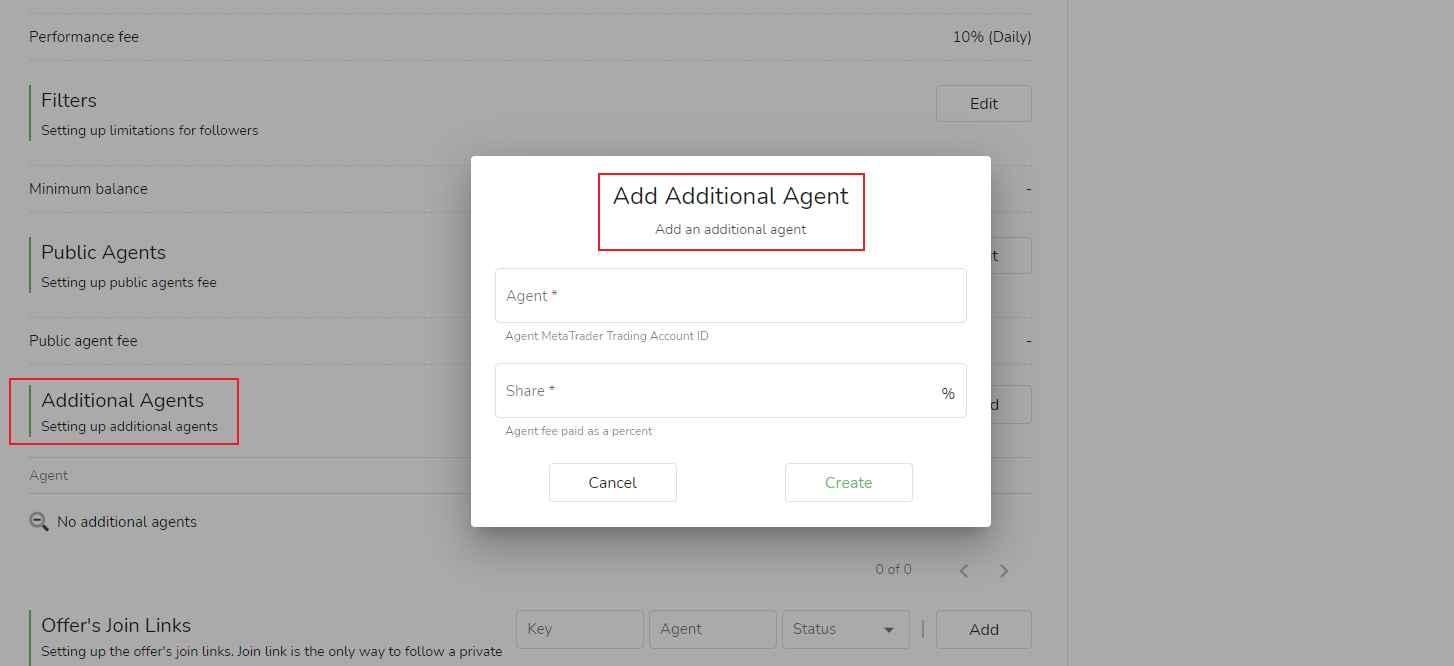Click the Key field for join links
The height and width of the screenshot is (666, 1454).
coord(580,629)
